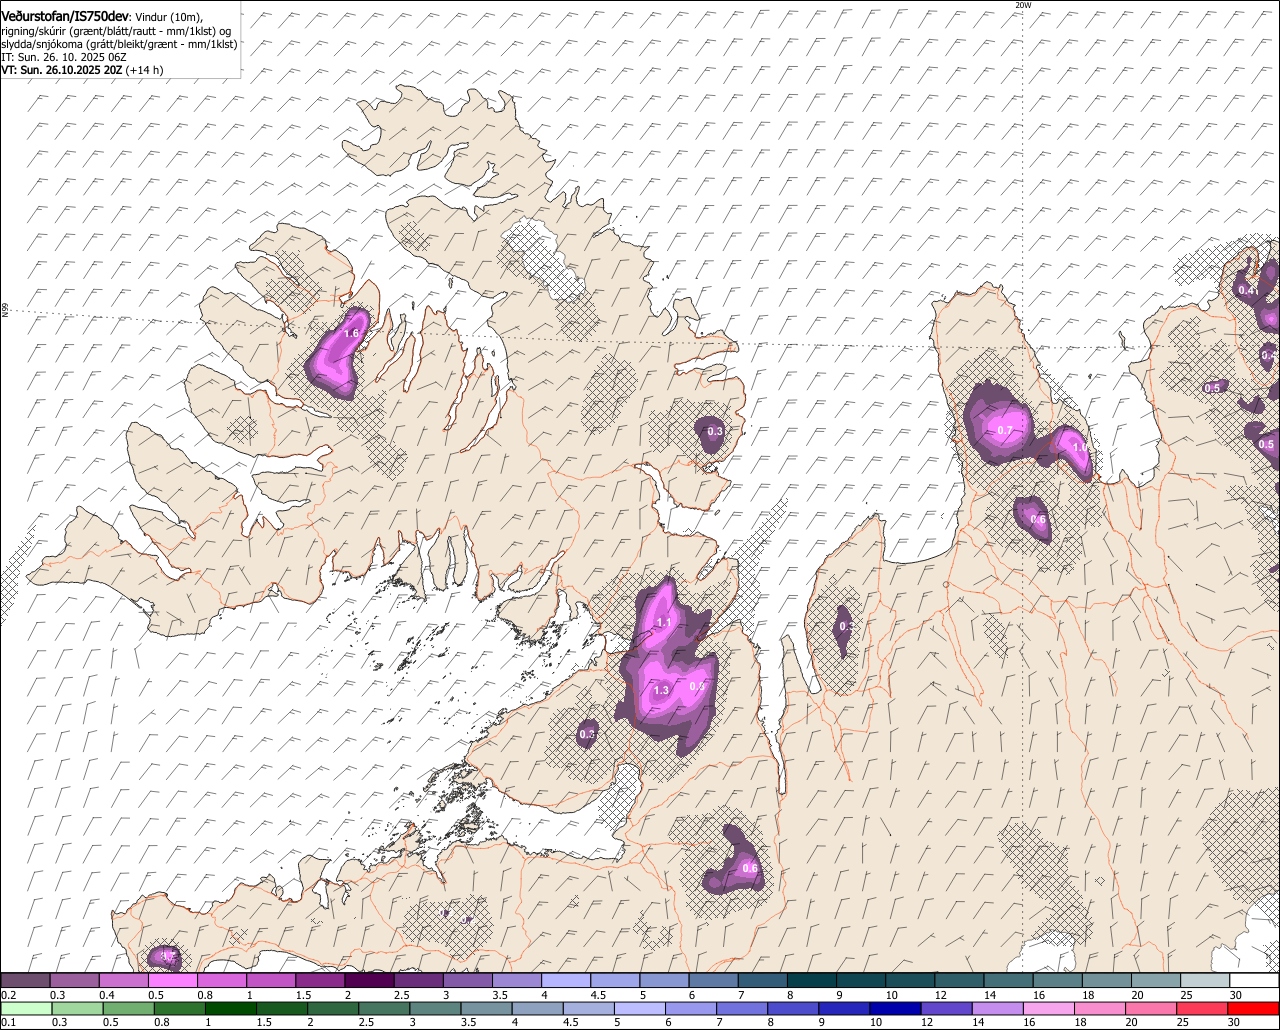The height and width of the screenshot is (1030, 1280).
Task: Pick snow scale swatch starting at 12
Action: click(960, 980)
